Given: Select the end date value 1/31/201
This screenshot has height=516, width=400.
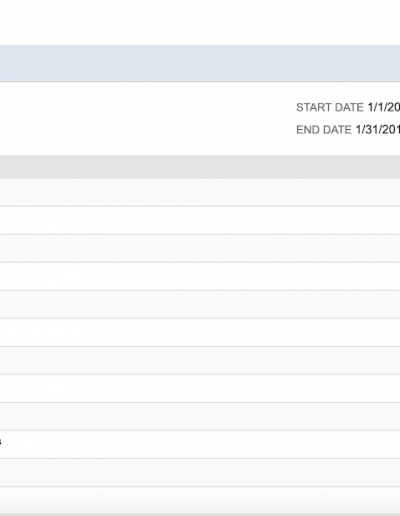Looking at the screenshot, I should (x=378, y=130).
